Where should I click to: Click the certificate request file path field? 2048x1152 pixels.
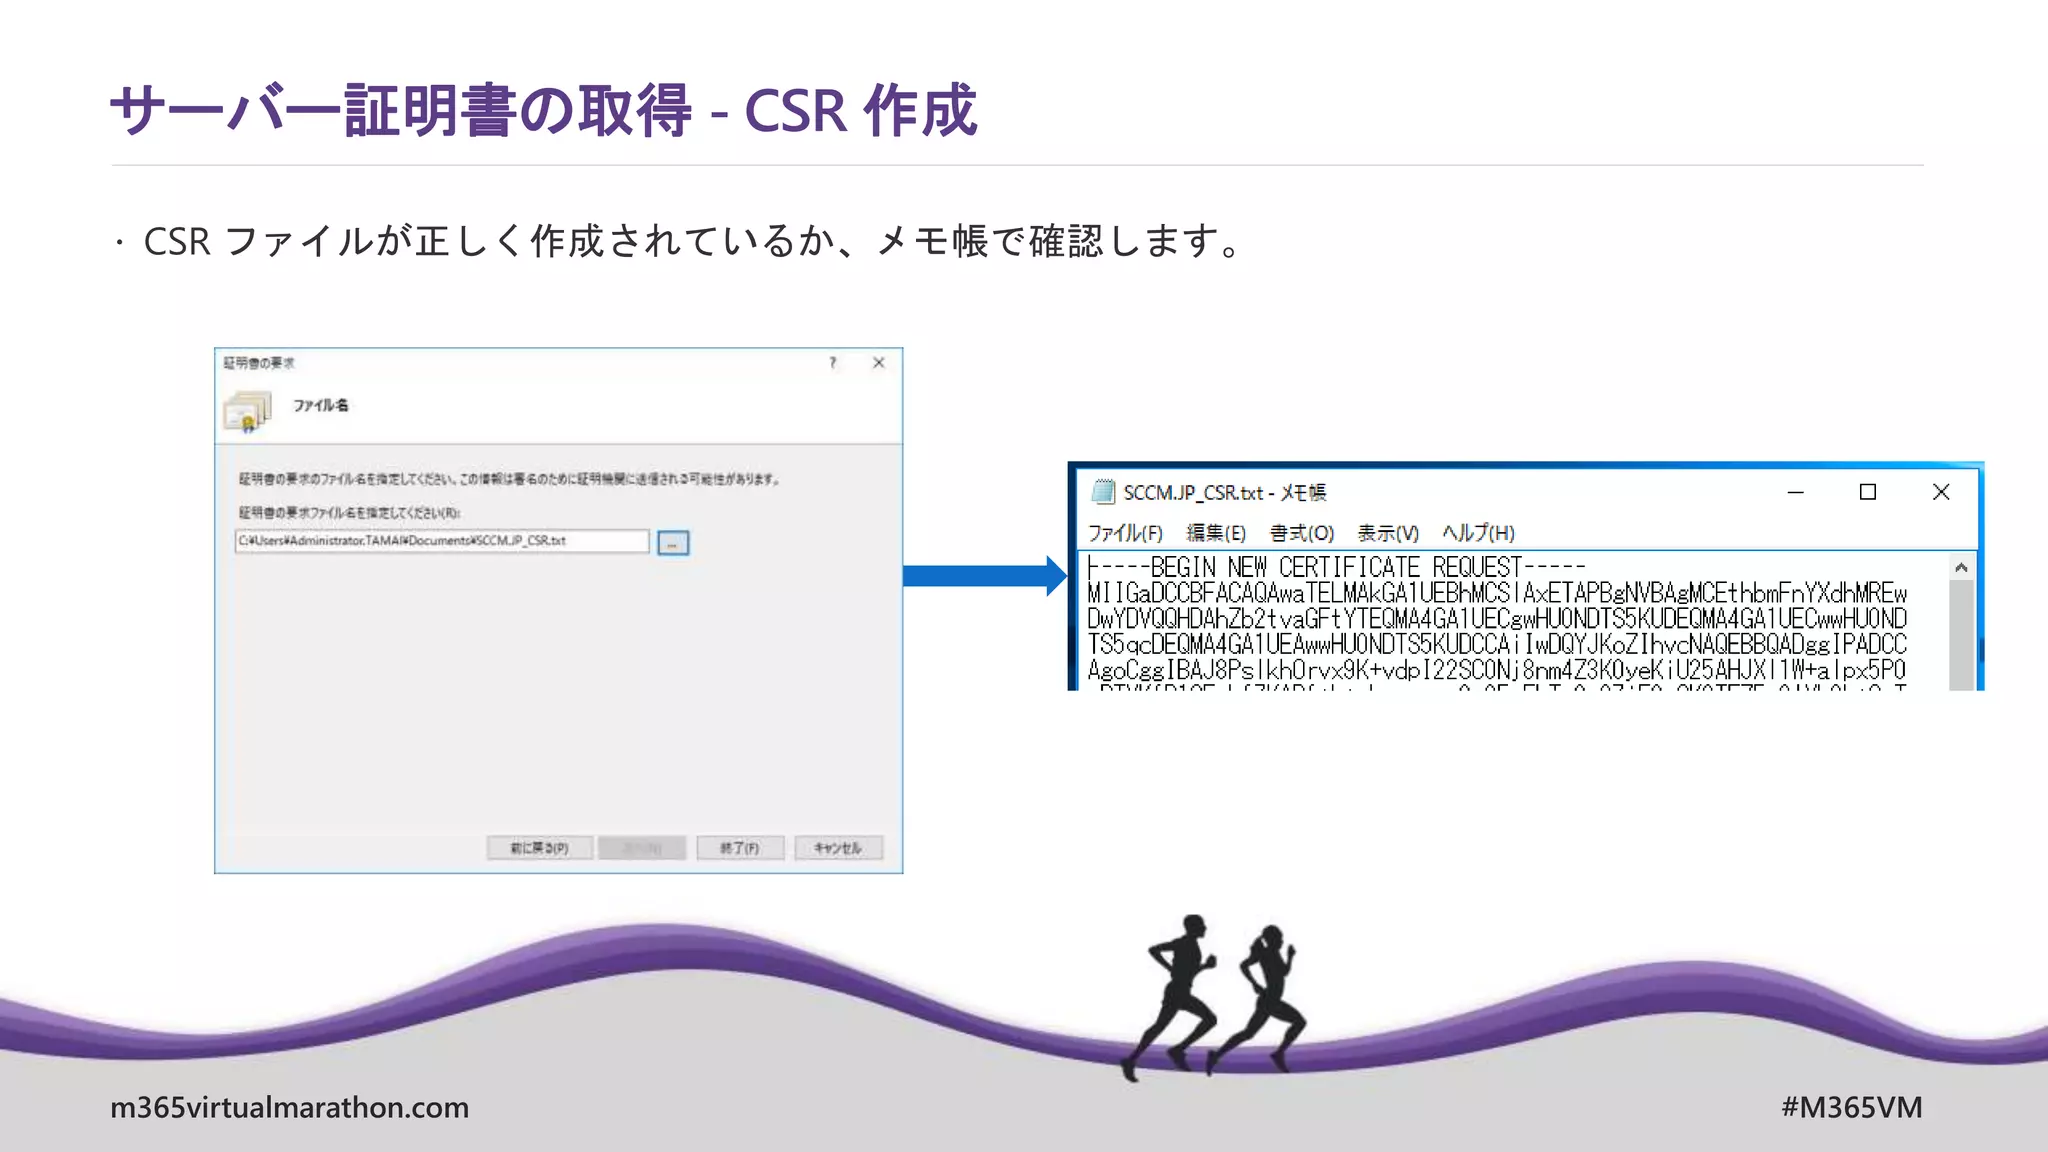pyautogui.click(x=442, y=541)
